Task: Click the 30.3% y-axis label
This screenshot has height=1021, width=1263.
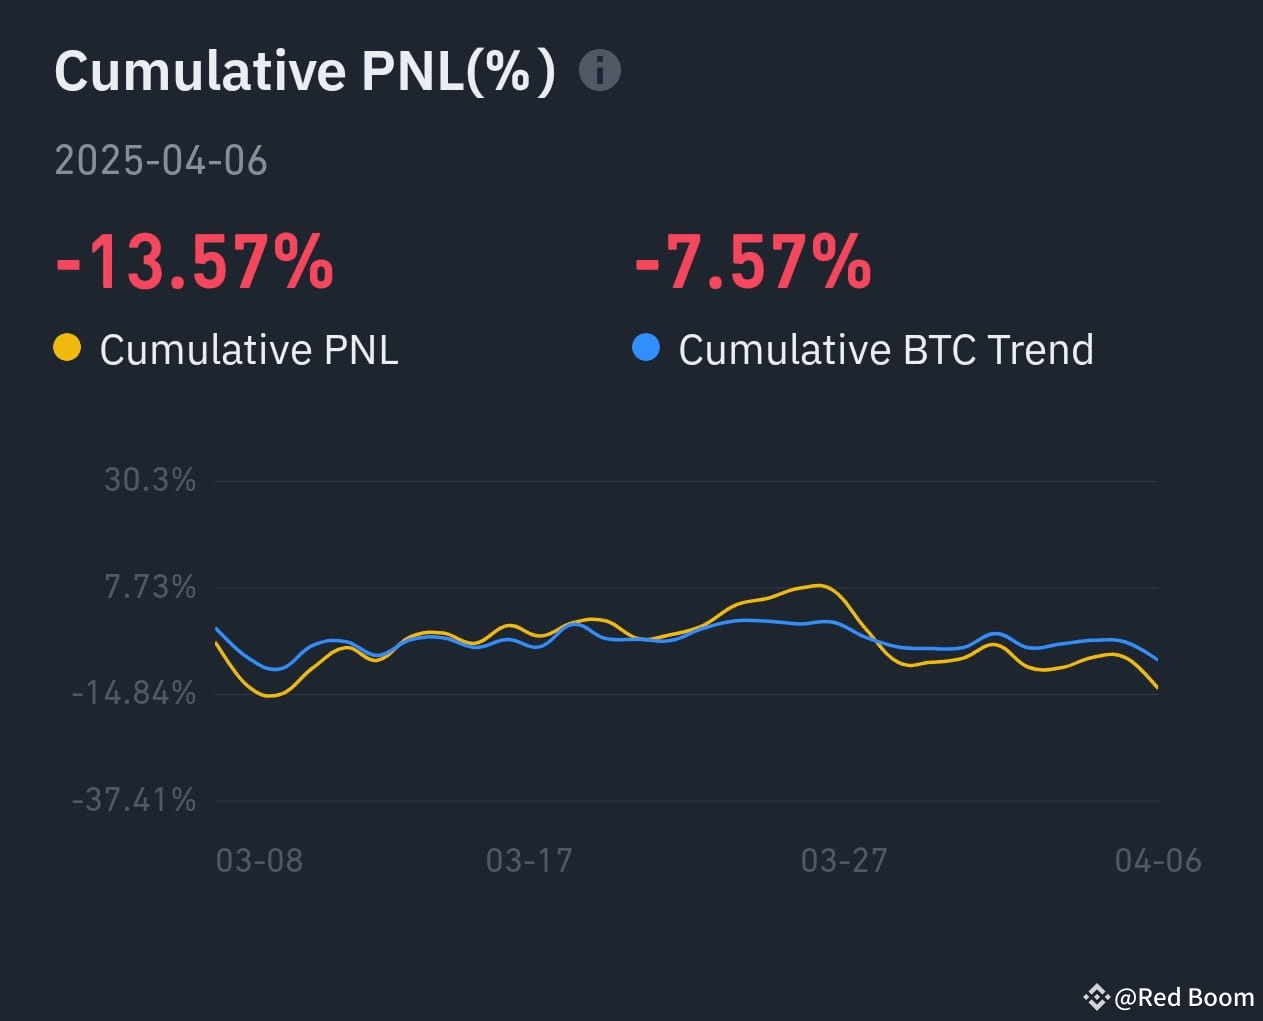Action: [150, 480]
